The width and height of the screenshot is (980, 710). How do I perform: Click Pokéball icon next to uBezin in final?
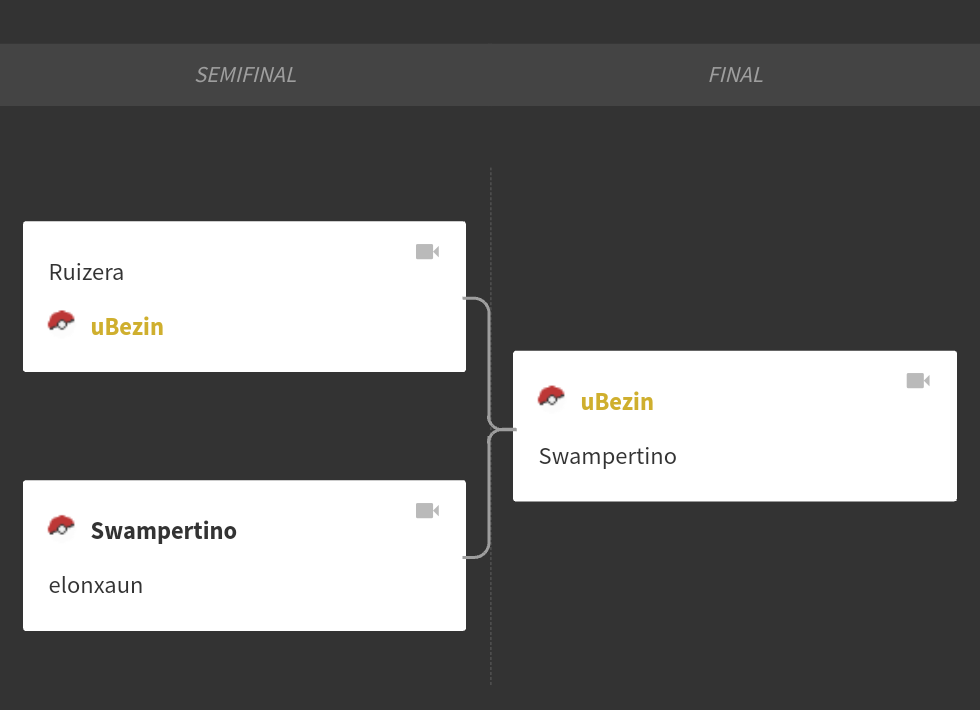(551, 397)
